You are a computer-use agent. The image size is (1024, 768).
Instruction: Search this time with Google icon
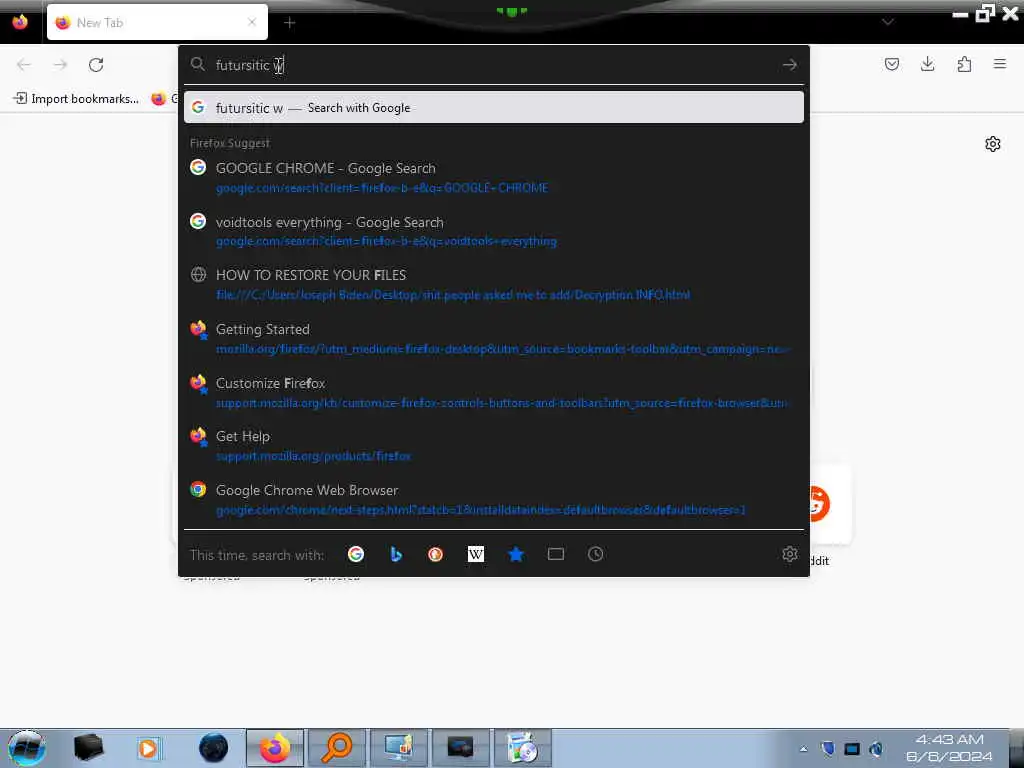pos(356,554)
